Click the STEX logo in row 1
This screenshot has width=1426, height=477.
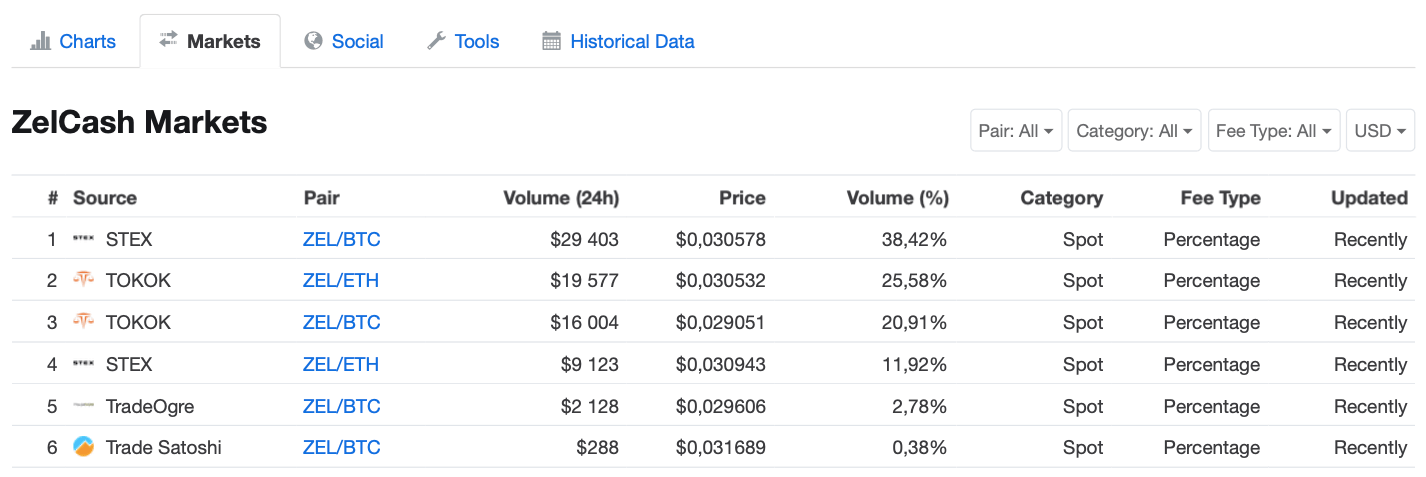(83, 240)
